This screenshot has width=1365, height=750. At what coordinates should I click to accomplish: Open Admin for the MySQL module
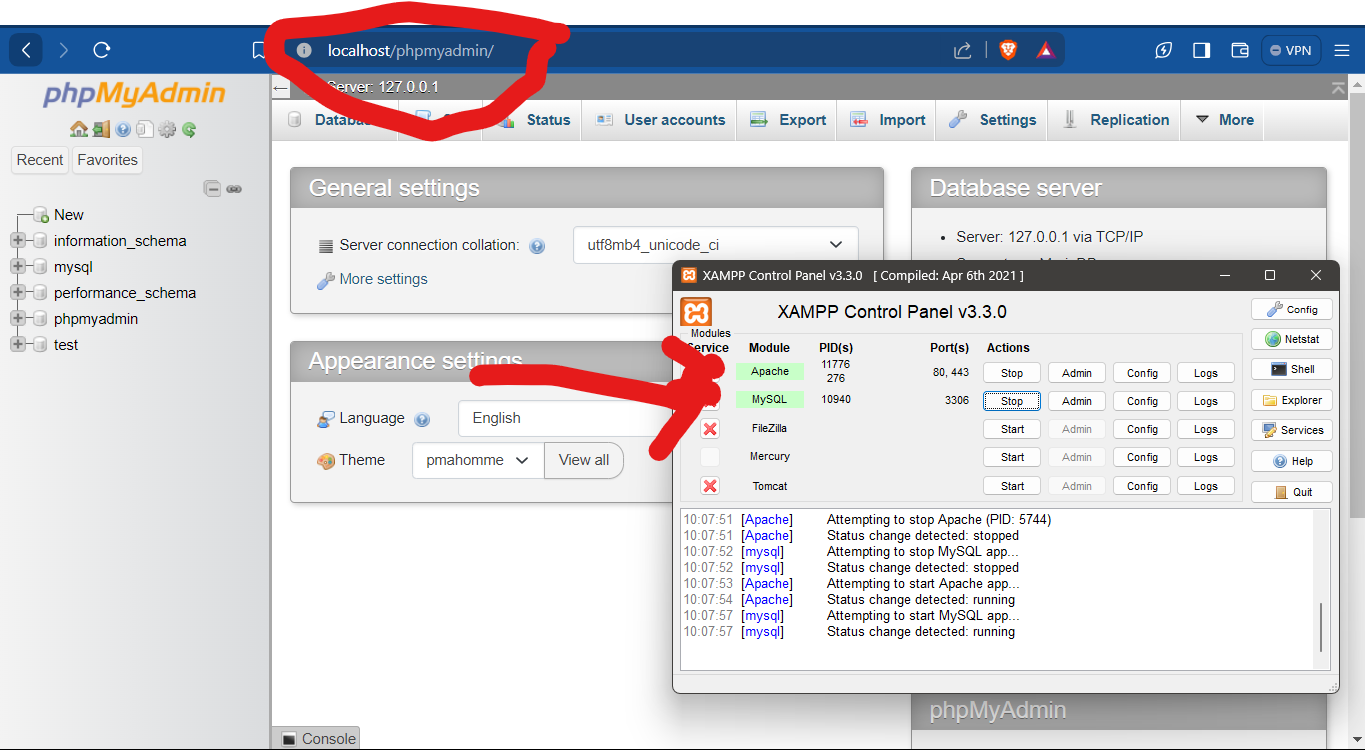[x=1077, y=401]
